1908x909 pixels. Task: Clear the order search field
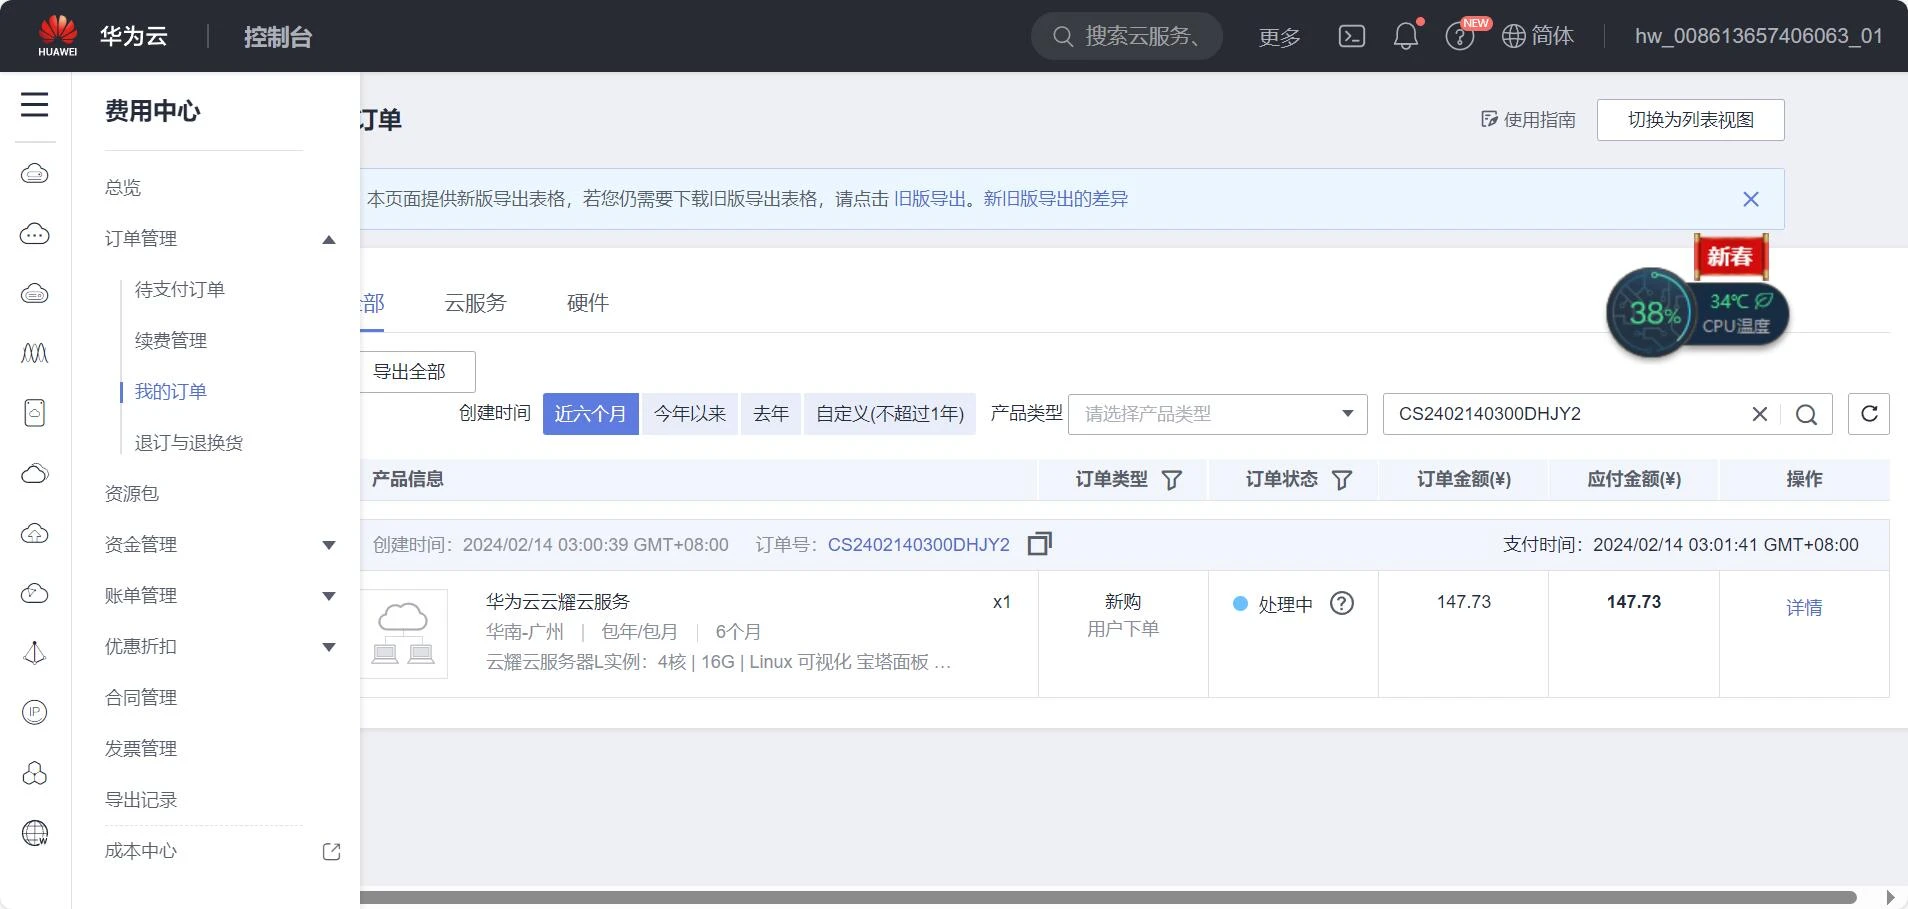click(x=1760, y=414)
